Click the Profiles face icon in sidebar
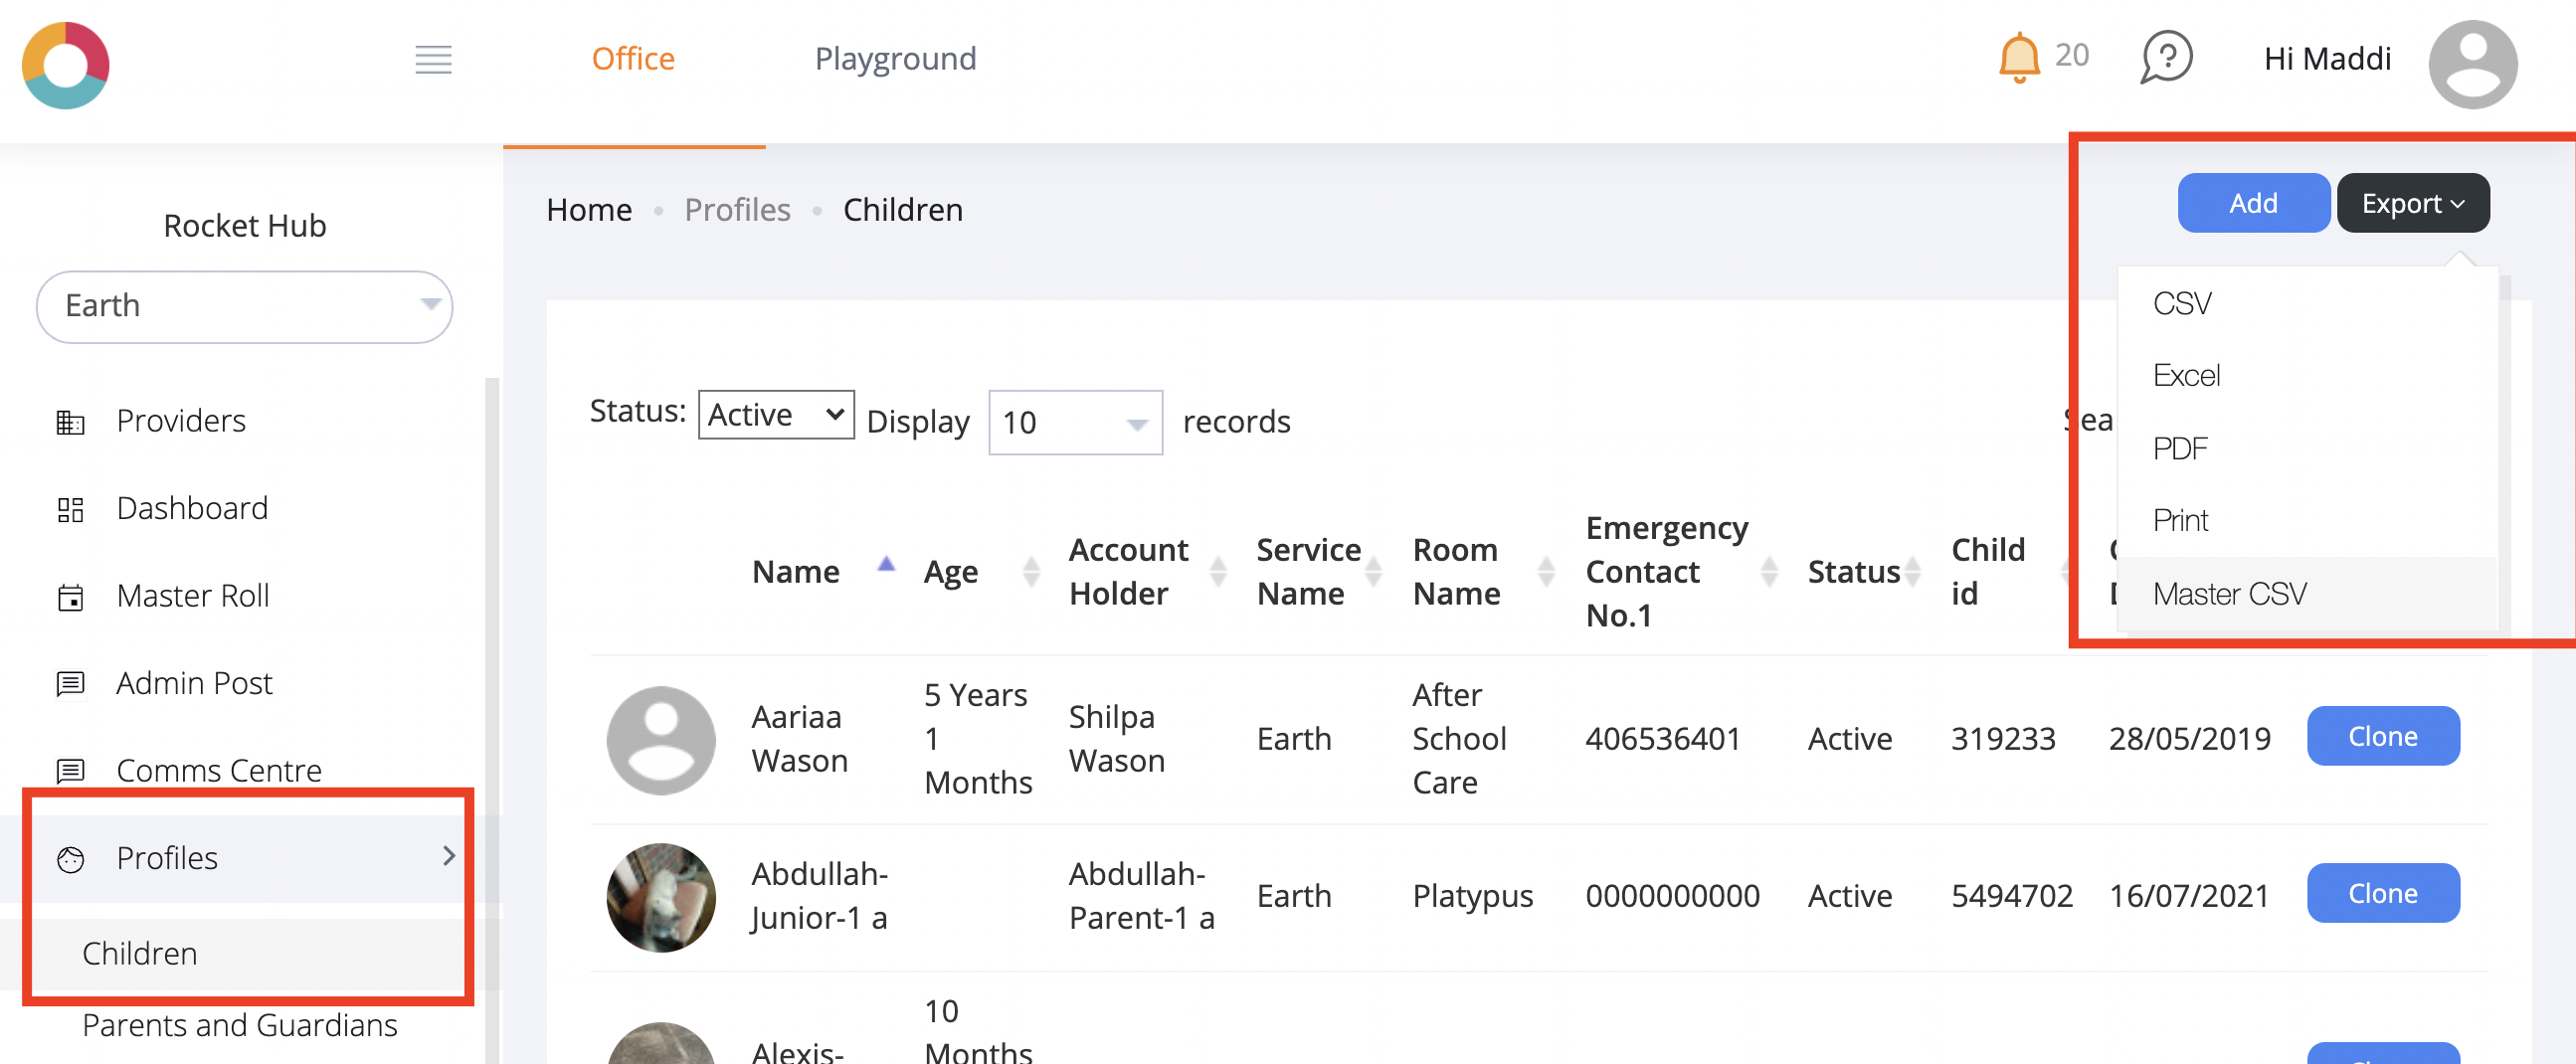The height and width of the screenshot is (1064, 2576). pos(70,858)
